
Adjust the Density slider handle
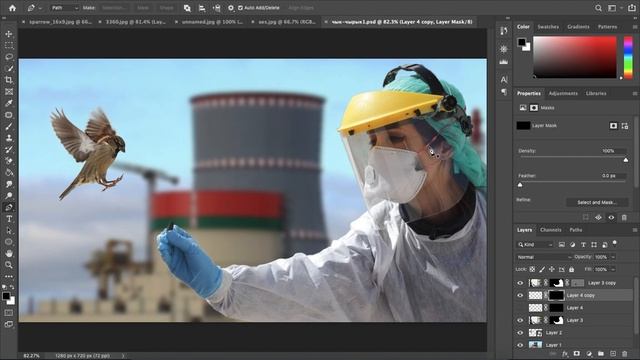[x=626, y=160]
